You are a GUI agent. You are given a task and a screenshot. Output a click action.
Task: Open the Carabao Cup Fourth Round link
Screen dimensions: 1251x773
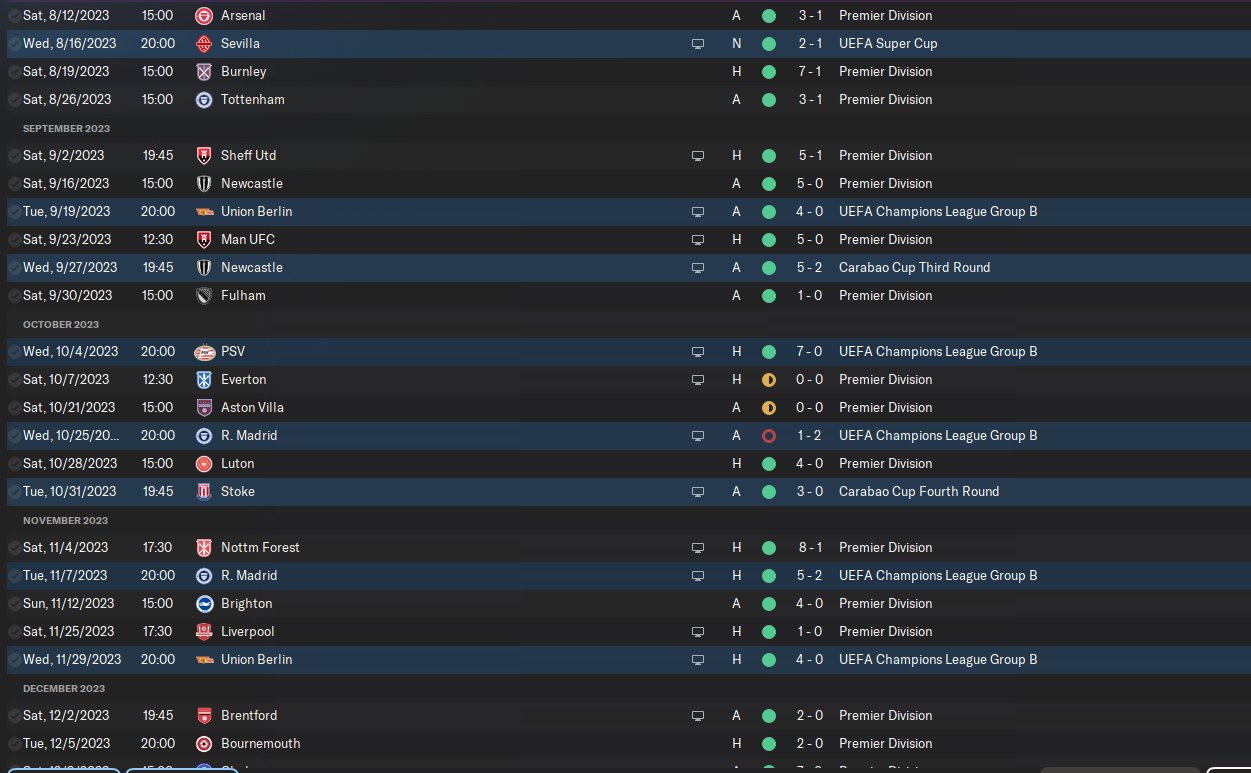[918, 492]
